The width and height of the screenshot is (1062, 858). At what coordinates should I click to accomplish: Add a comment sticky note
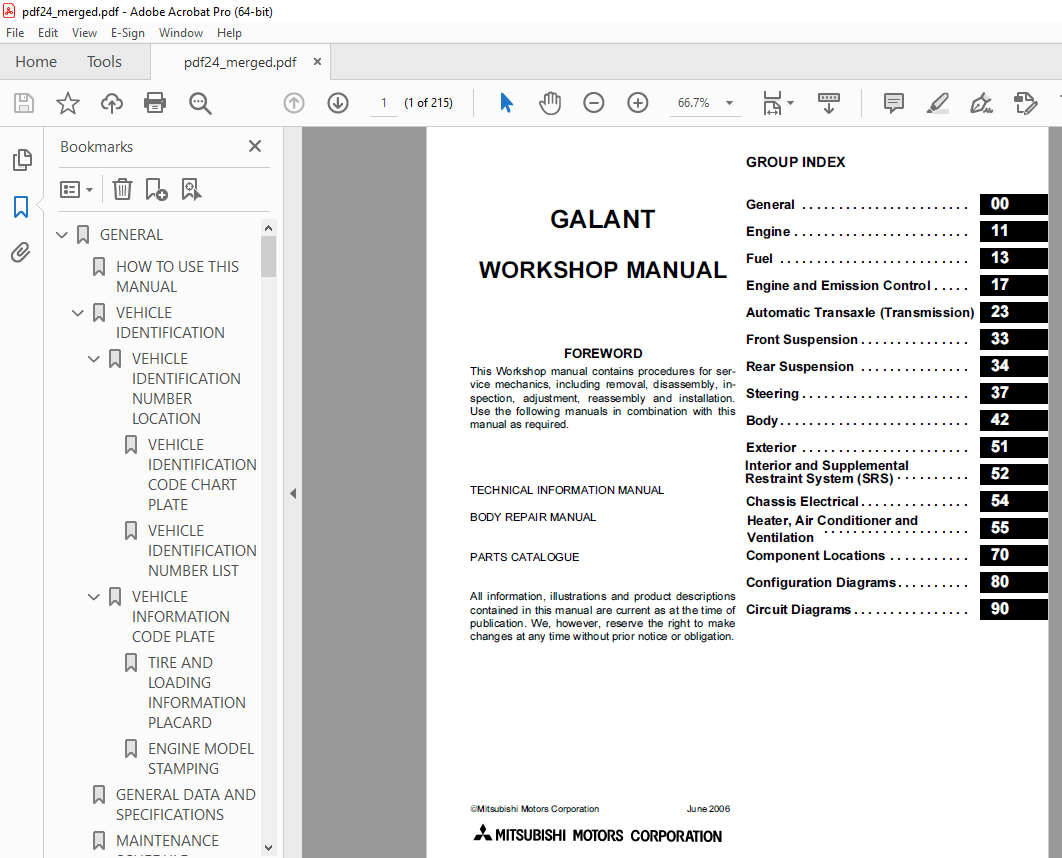click(894, 103)
